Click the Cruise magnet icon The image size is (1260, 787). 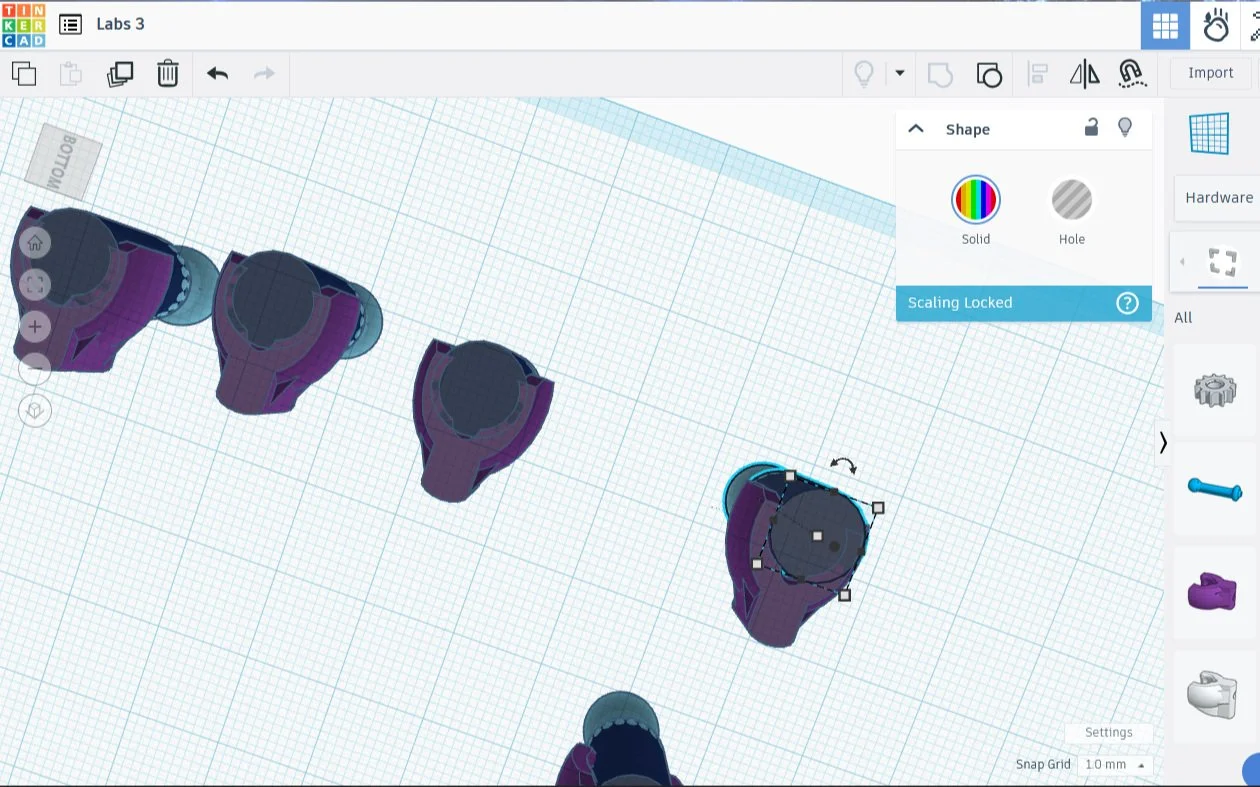(x=1131, y=73)
